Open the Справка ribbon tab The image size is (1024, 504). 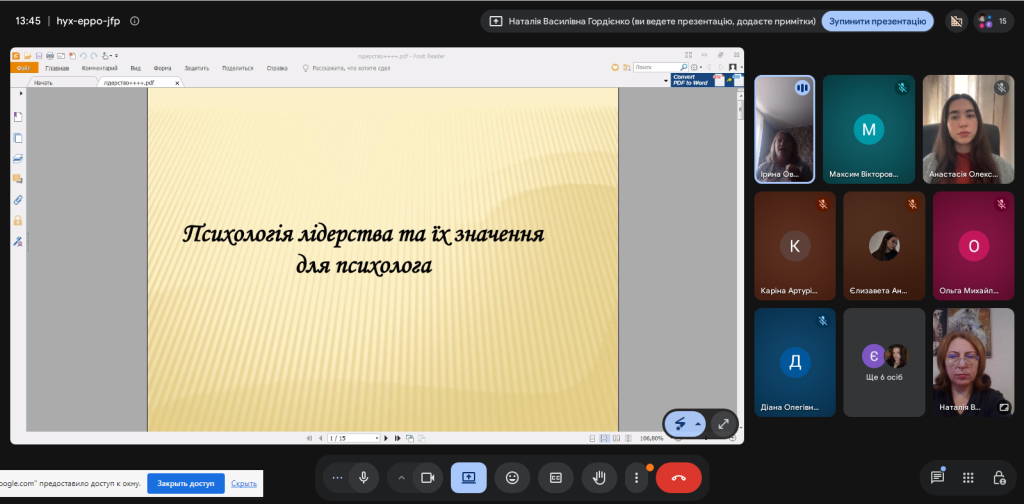(277, 68)
